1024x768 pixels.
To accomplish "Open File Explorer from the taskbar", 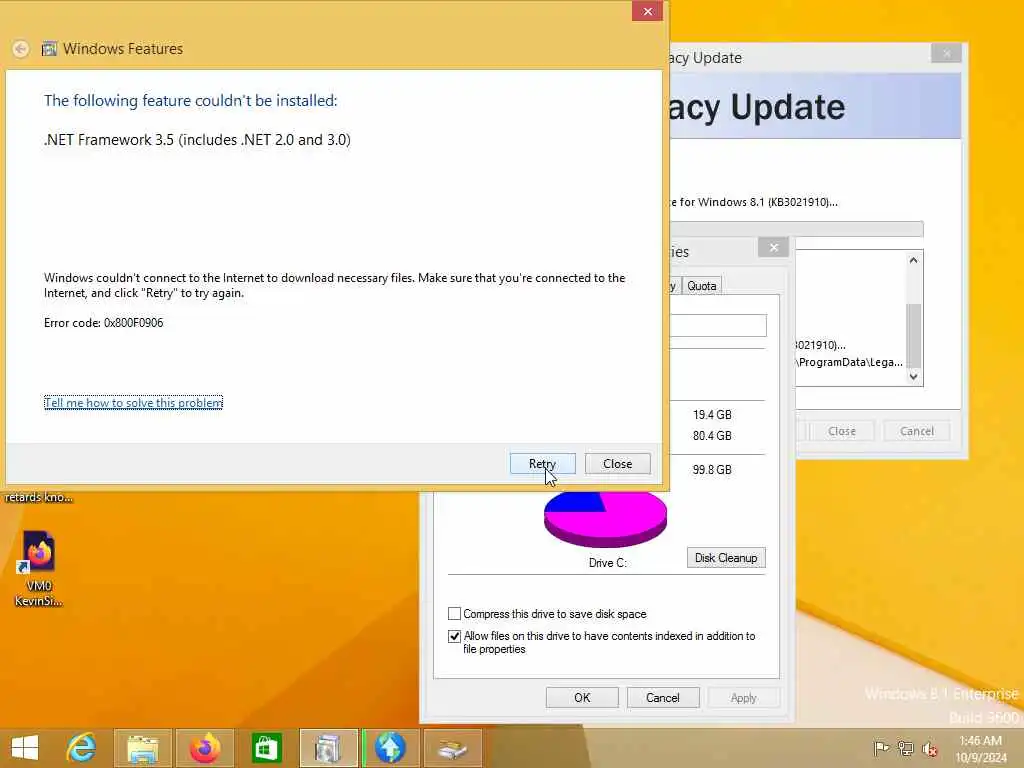I will [x=142, y=748].
